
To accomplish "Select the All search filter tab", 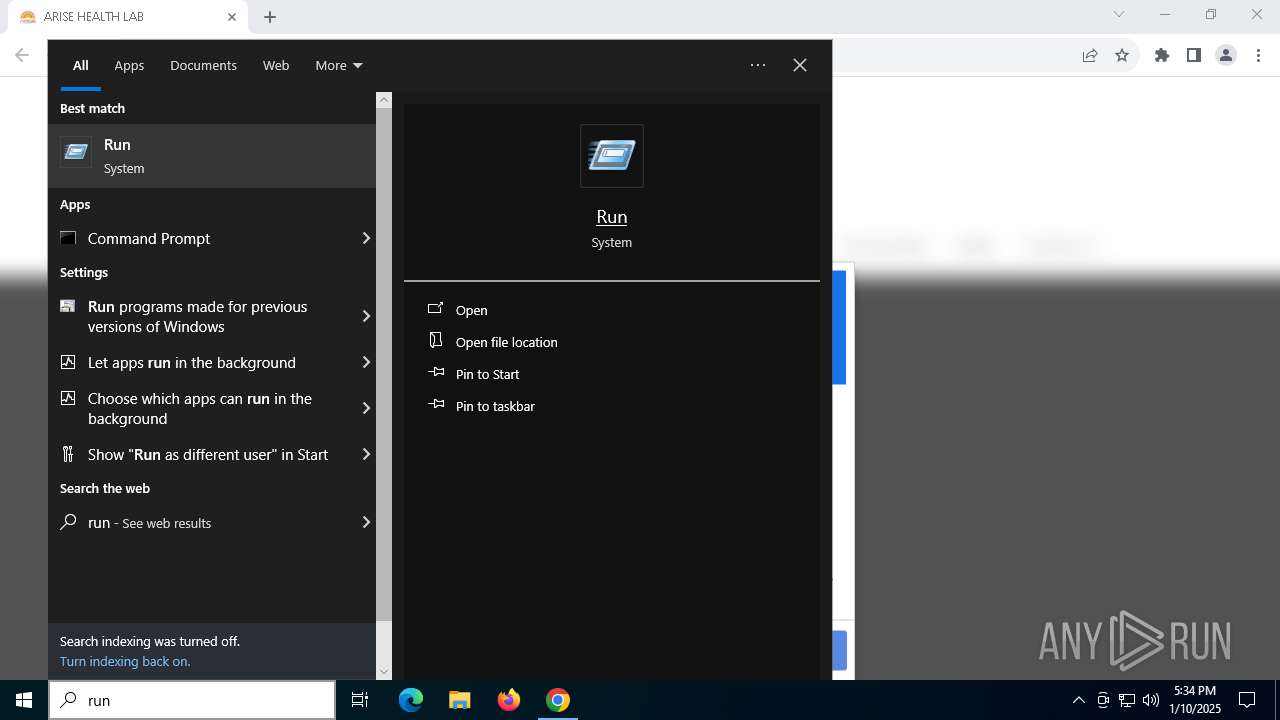I will click(x=81, y=65).
